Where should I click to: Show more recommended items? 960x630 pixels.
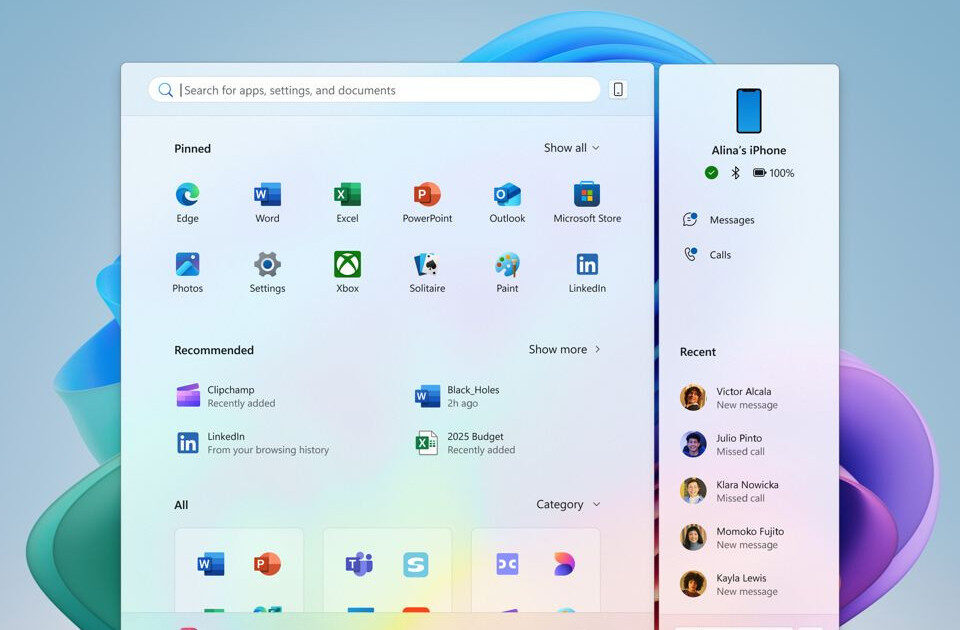(x=564, y=349)
